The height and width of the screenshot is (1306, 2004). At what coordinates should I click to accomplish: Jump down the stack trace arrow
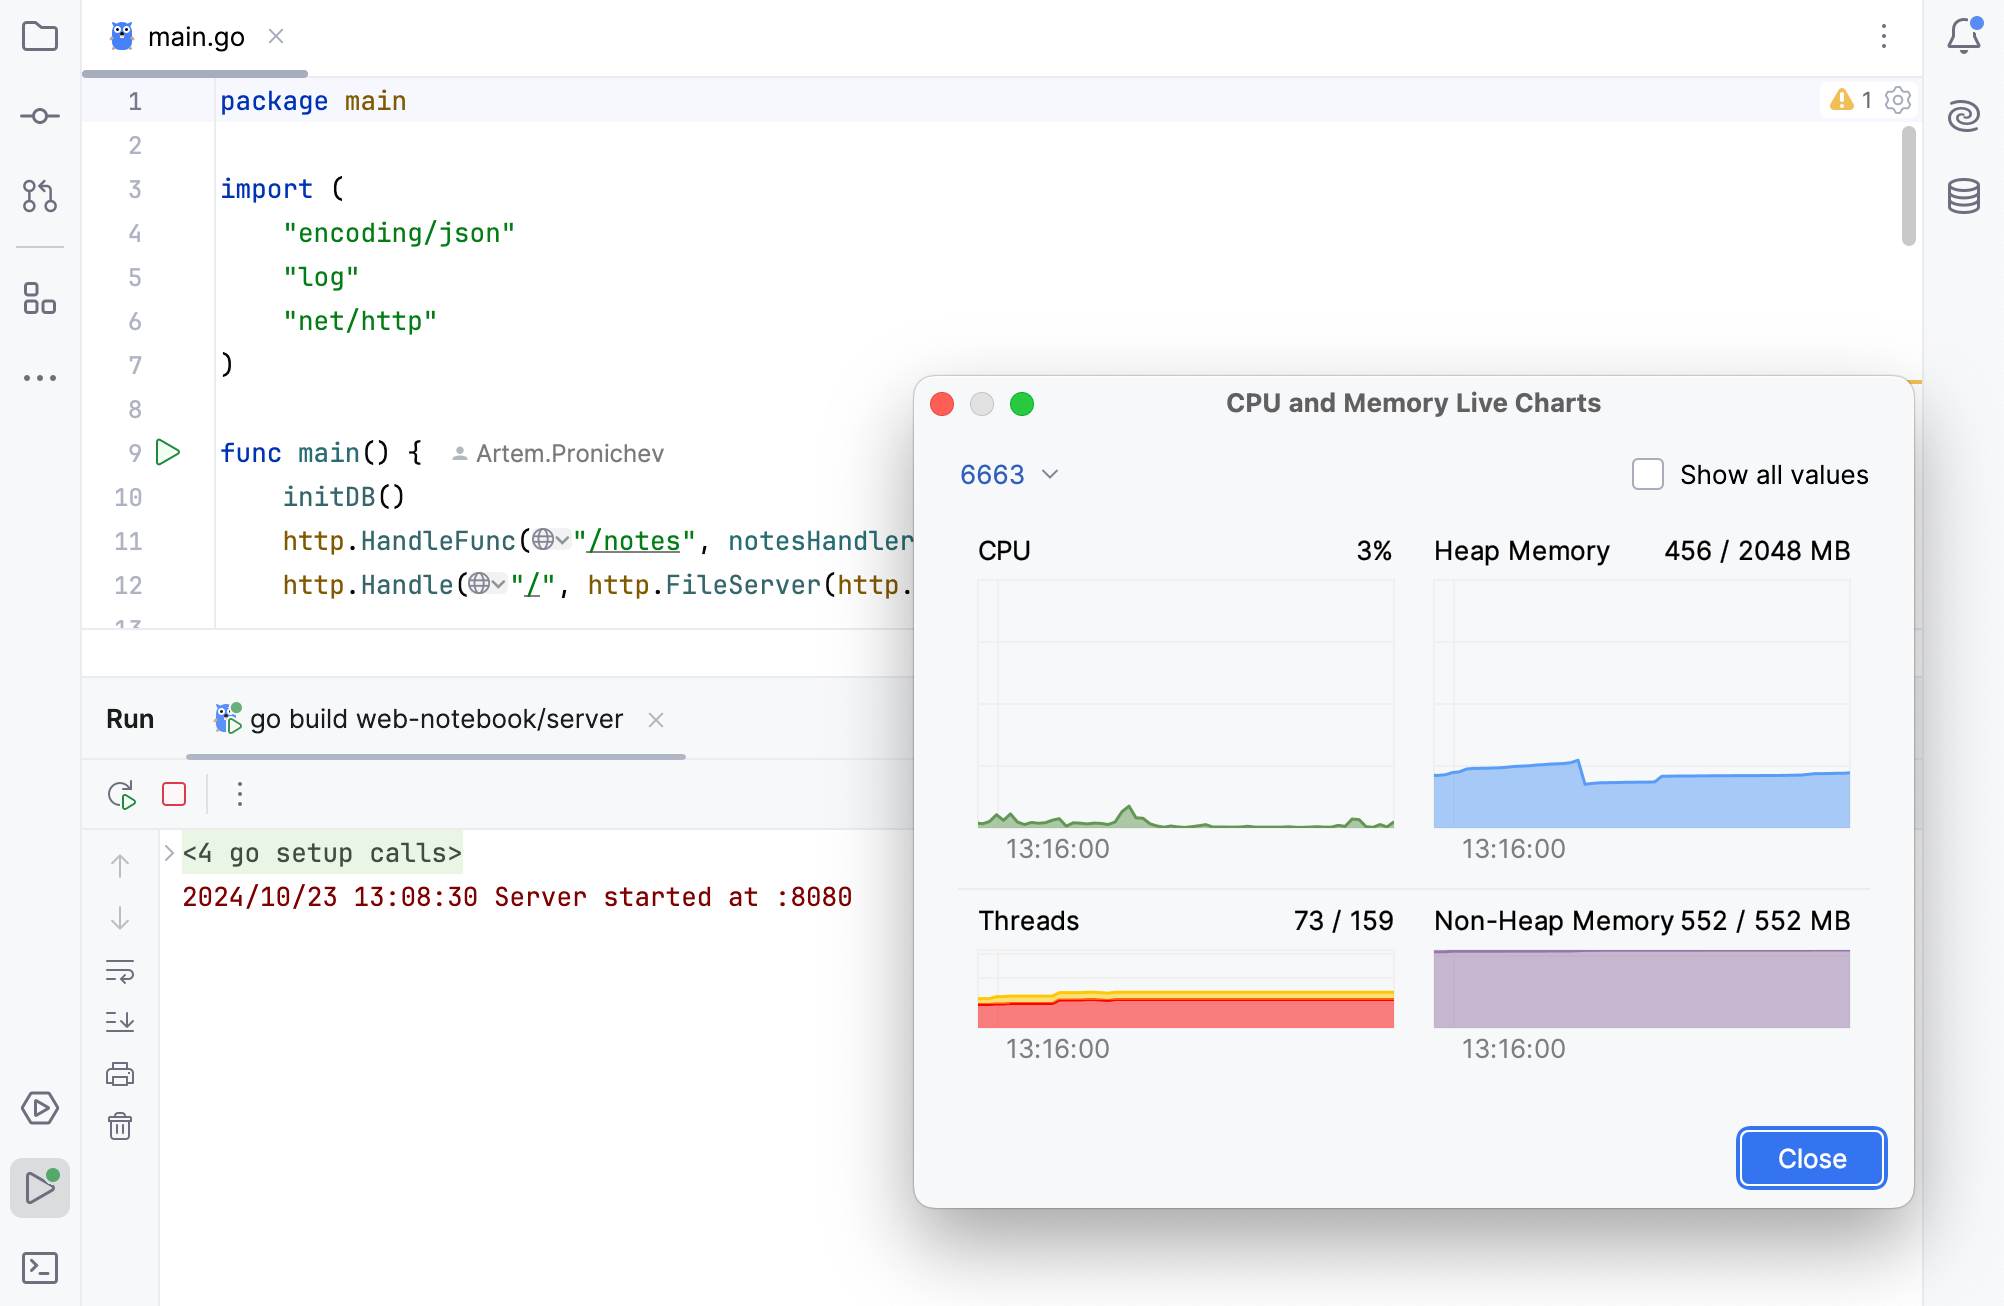(120, 918)
